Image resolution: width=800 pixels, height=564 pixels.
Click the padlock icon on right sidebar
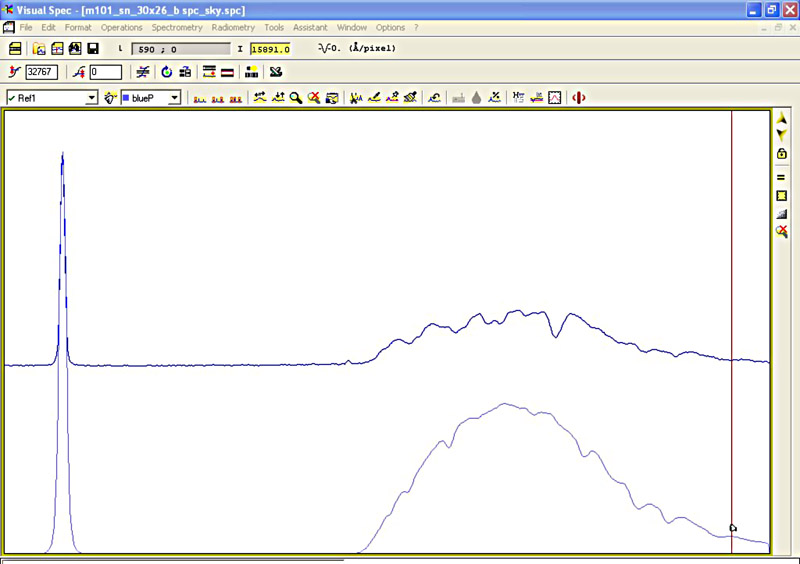(782, 153)
